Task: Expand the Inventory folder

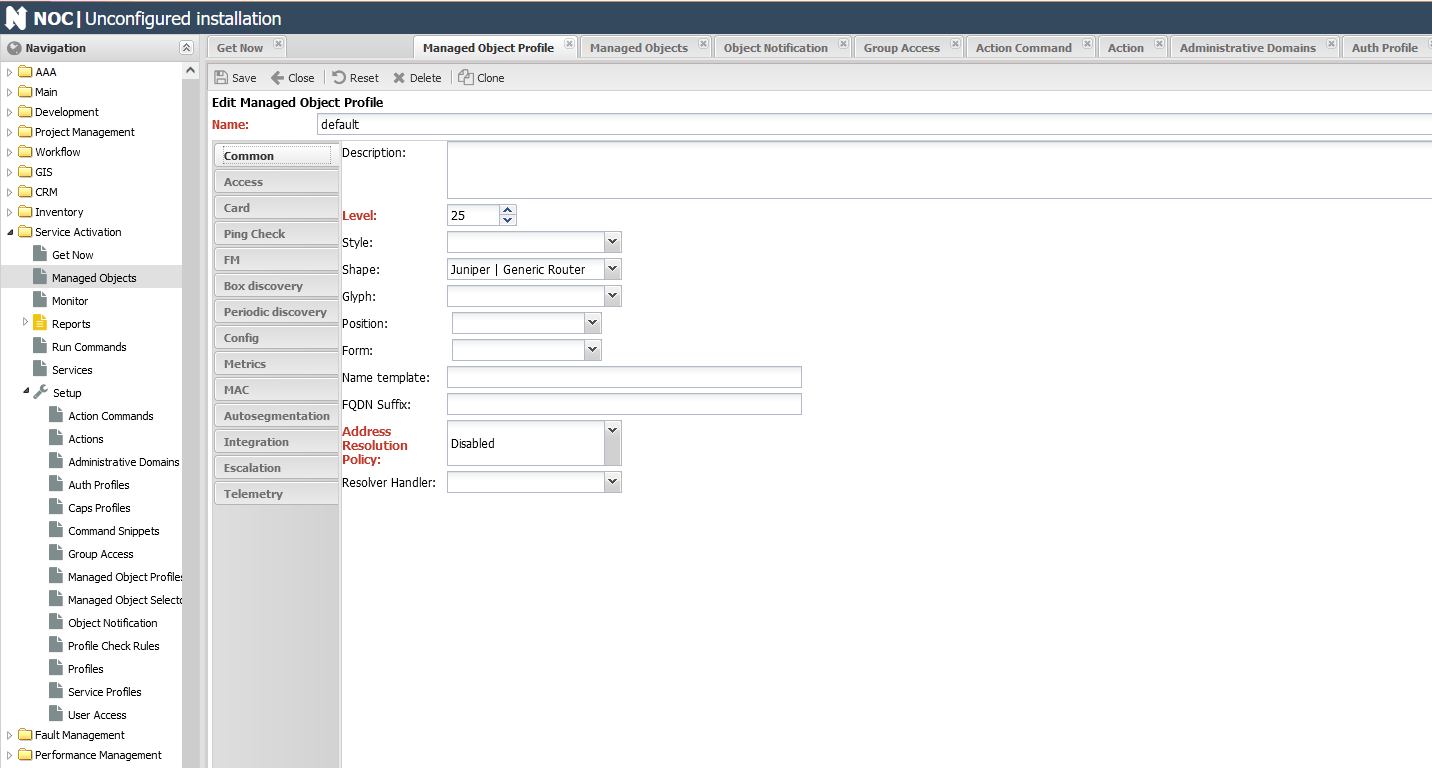Action: [x=10, y=212]
